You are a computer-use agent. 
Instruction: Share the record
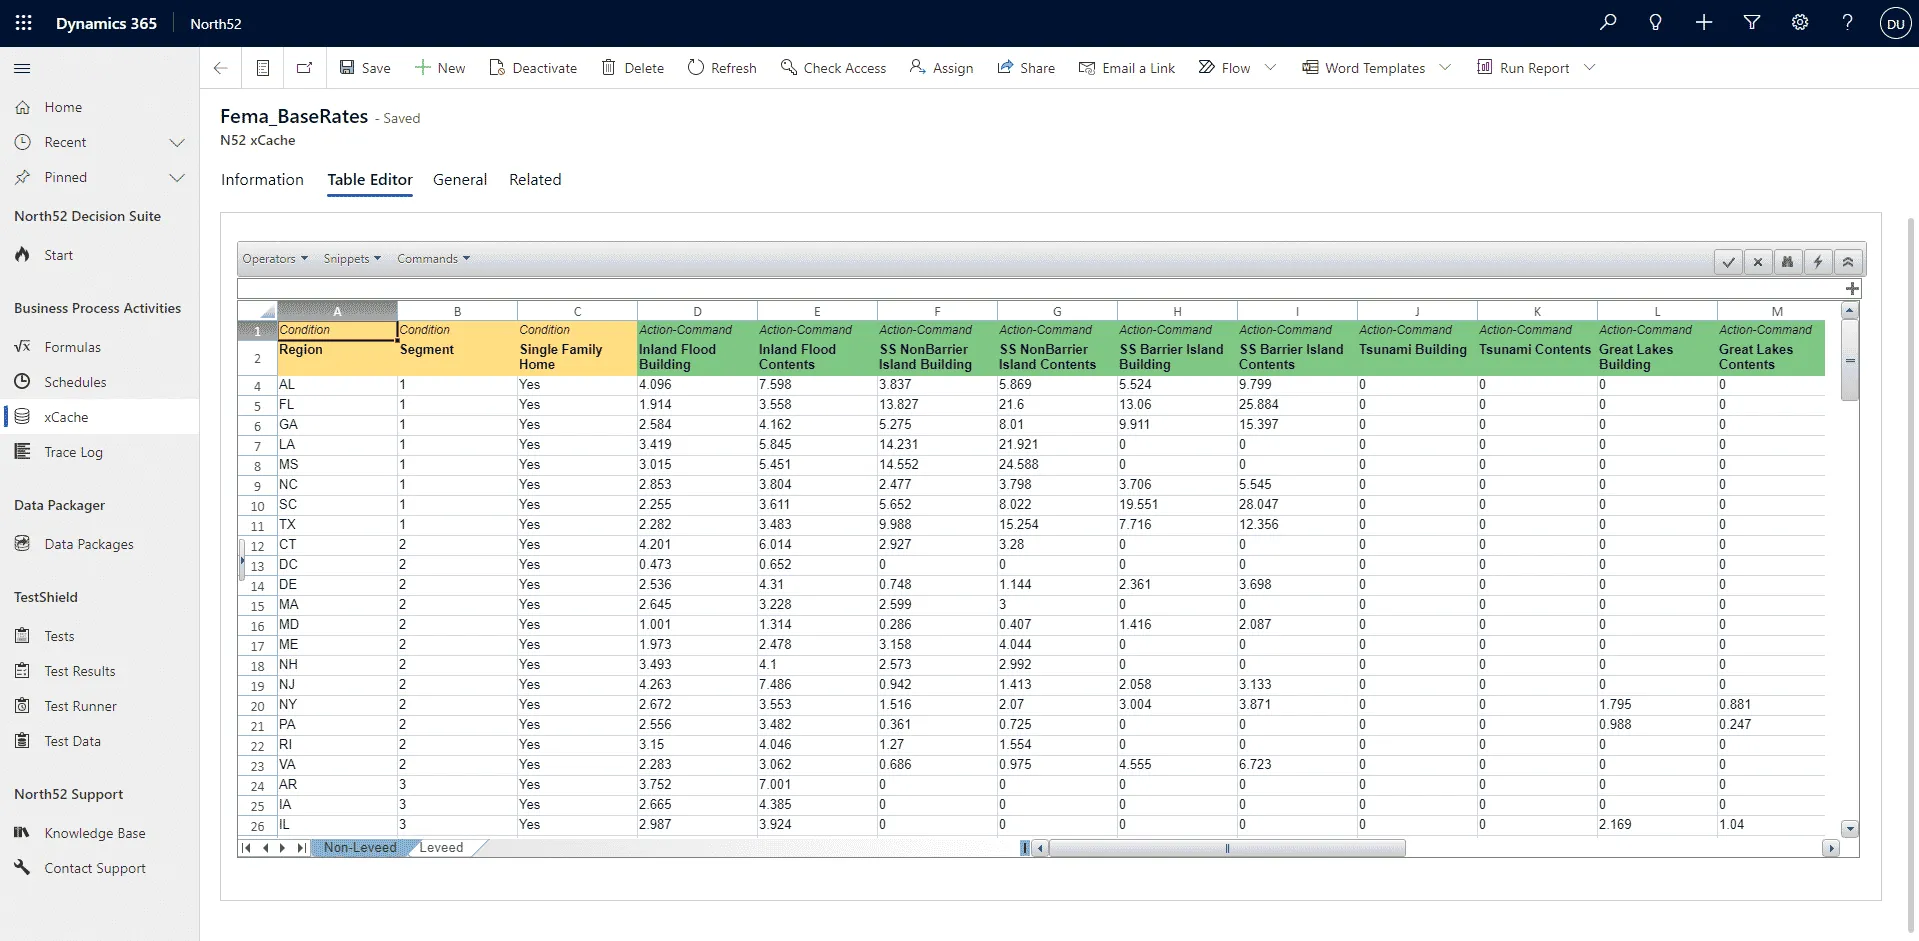point(1026,68)
